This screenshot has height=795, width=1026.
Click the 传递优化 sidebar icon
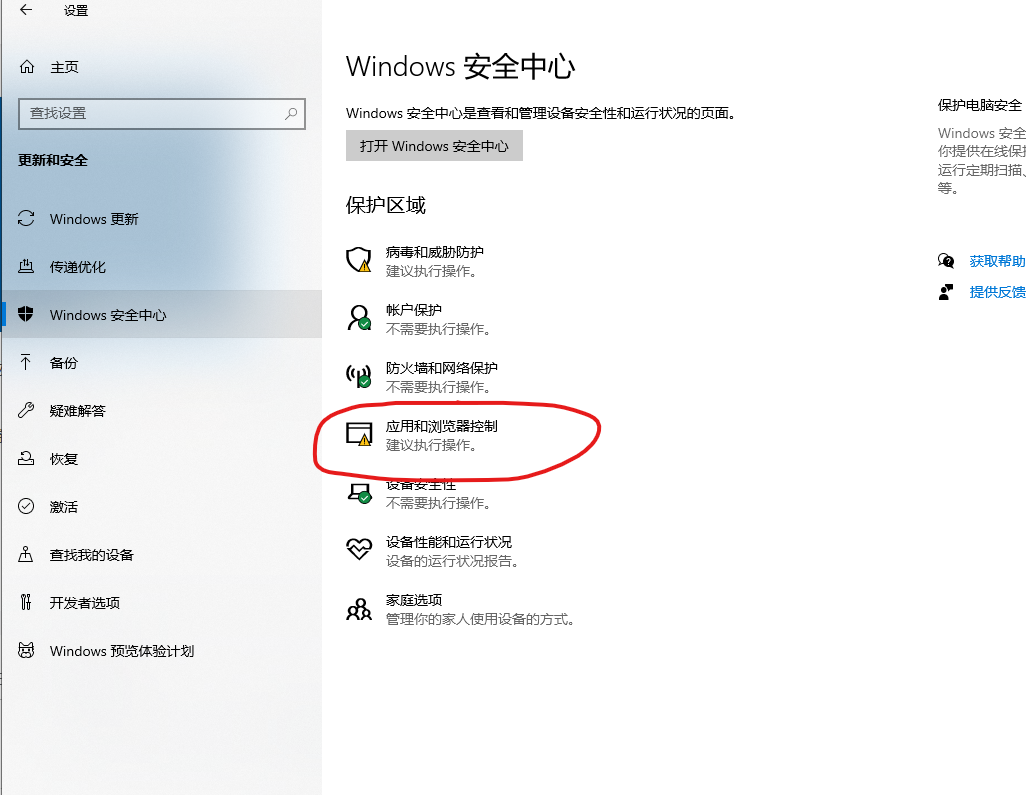[x=26, y=266]
